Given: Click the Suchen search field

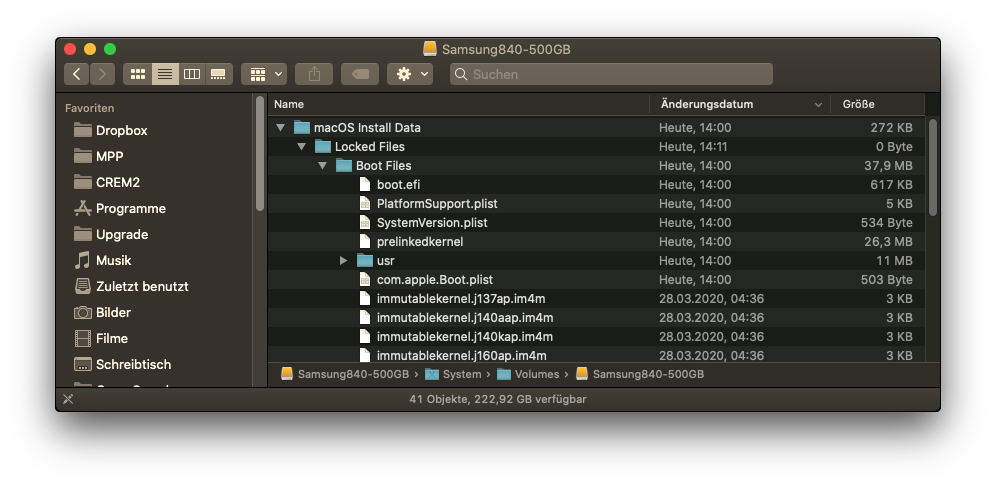Looking at the screenshot, I should [x=612, y=74].
